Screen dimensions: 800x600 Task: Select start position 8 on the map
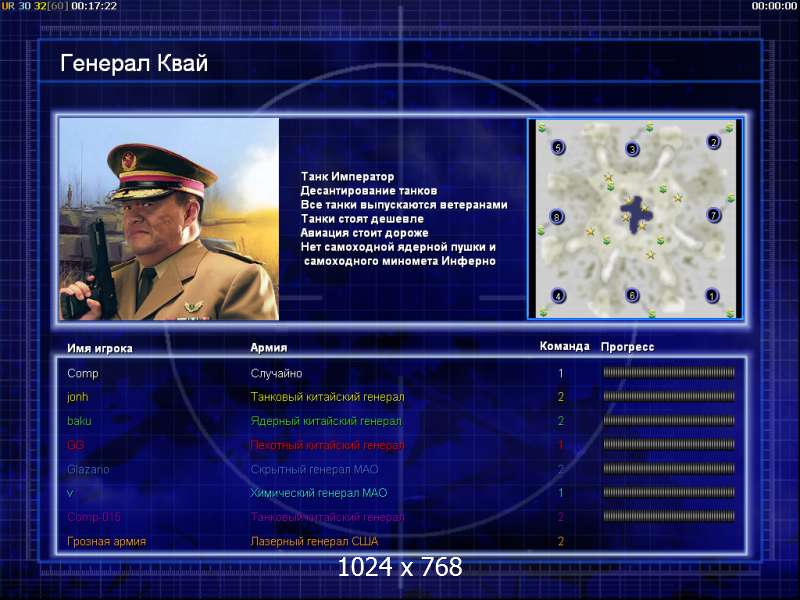557,217
